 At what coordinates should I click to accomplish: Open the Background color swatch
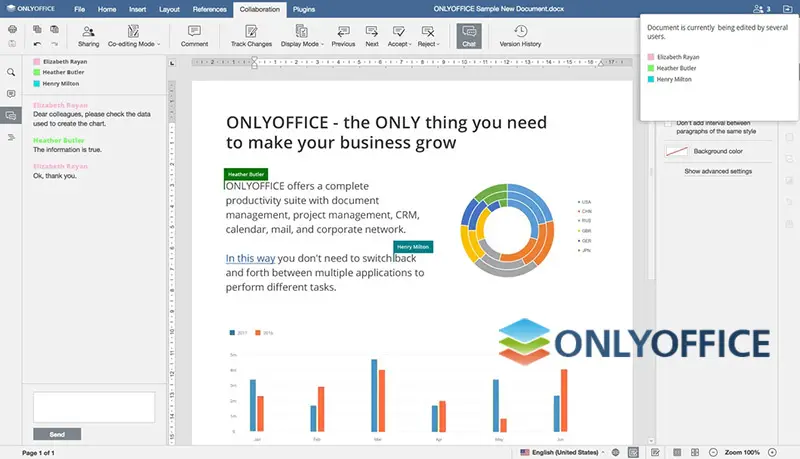[677, 151]
